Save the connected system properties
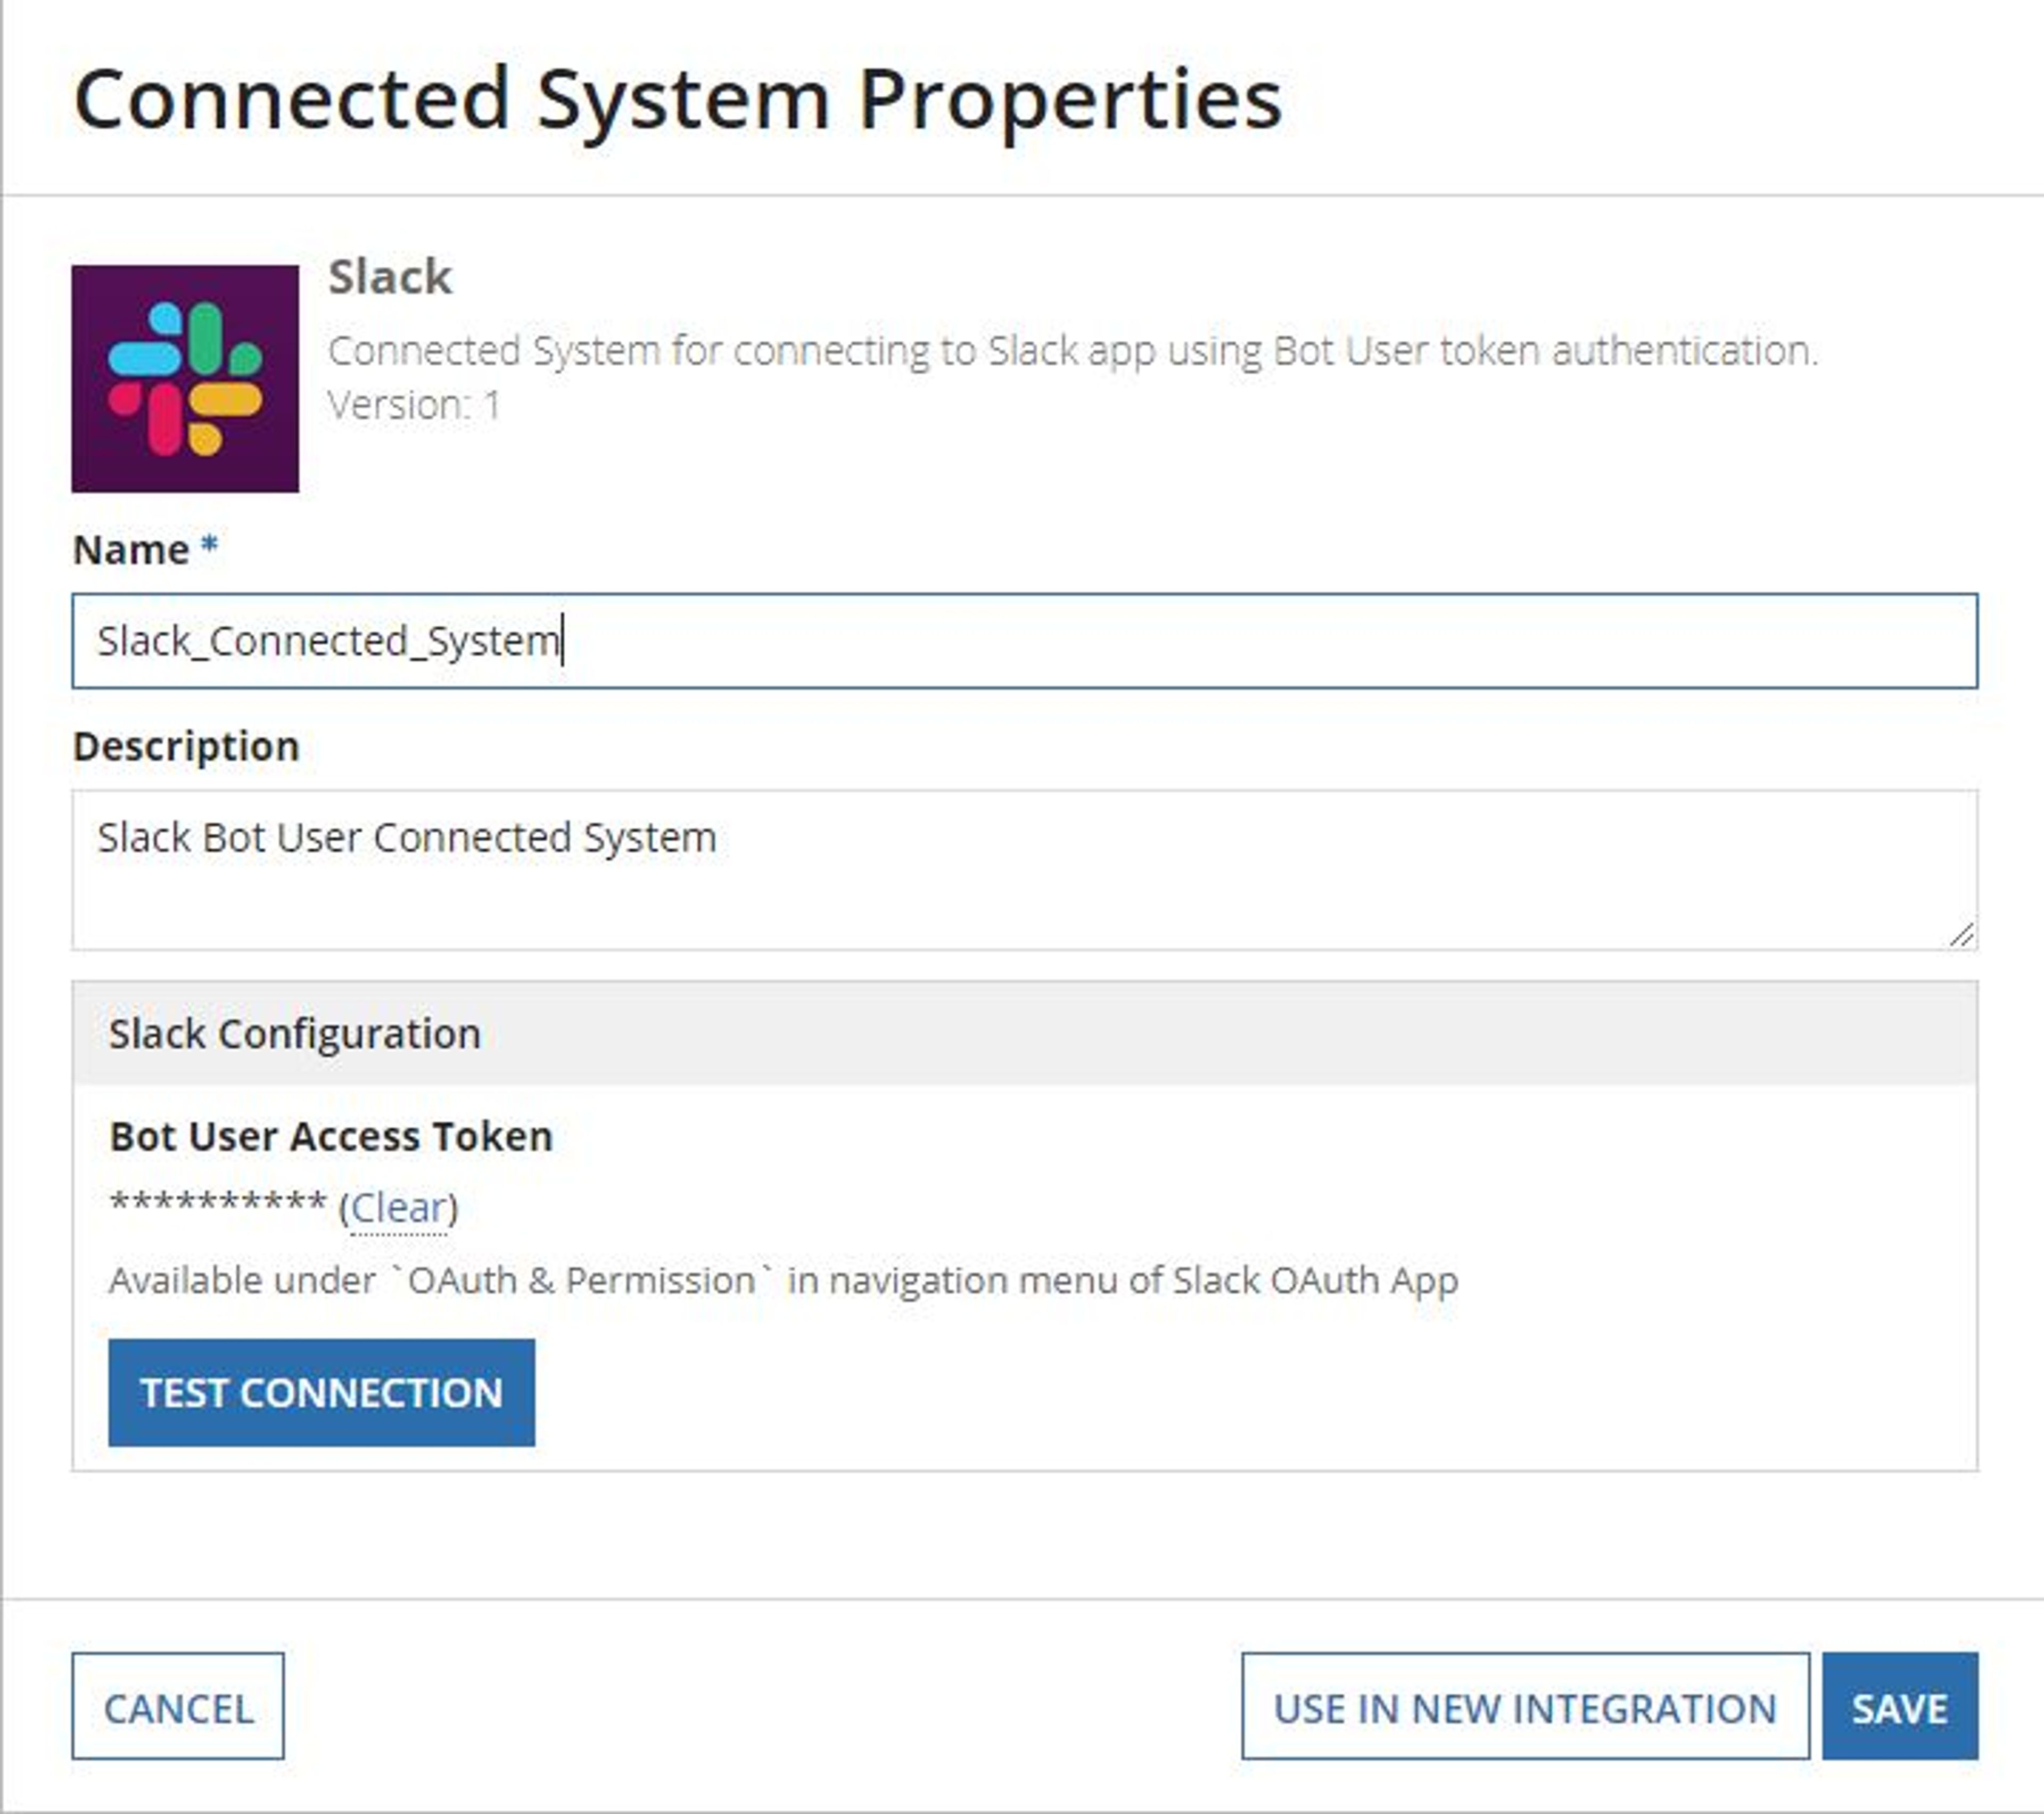Image resolution: width=2044 pixels, height=1814 pixels. click(1900, 1707)
